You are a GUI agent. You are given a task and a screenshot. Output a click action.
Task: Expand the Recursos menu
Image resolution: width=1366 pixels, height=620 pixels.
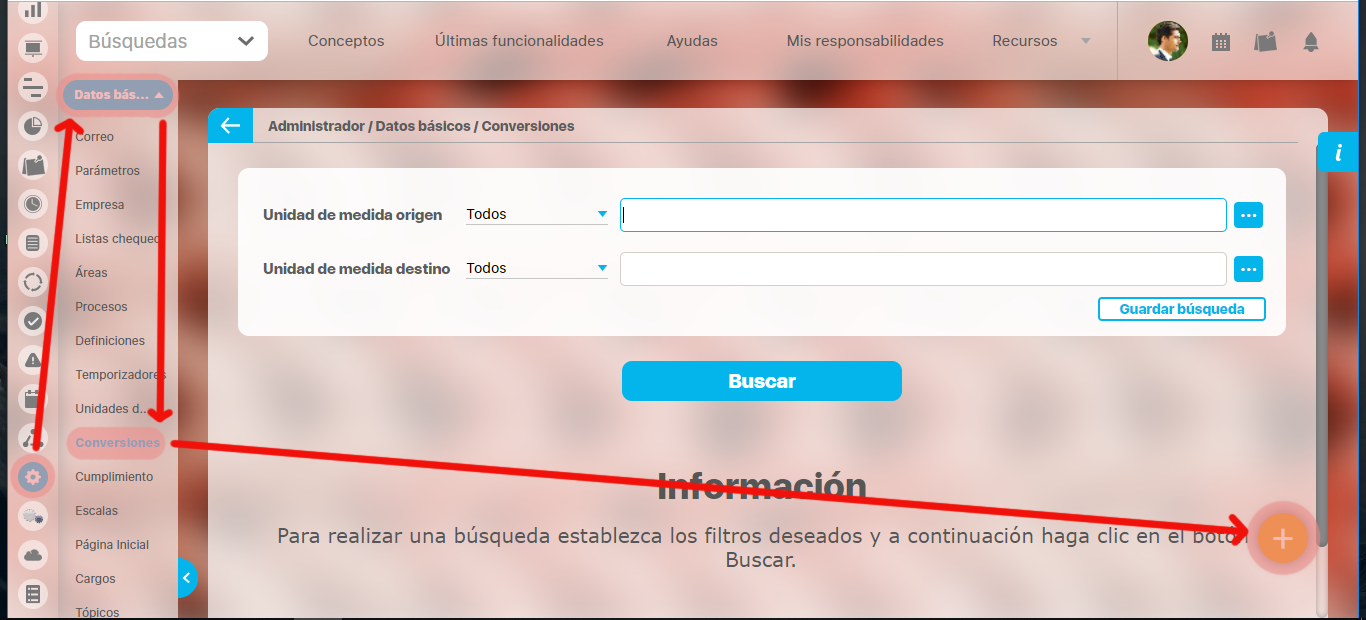point(1040,41)
